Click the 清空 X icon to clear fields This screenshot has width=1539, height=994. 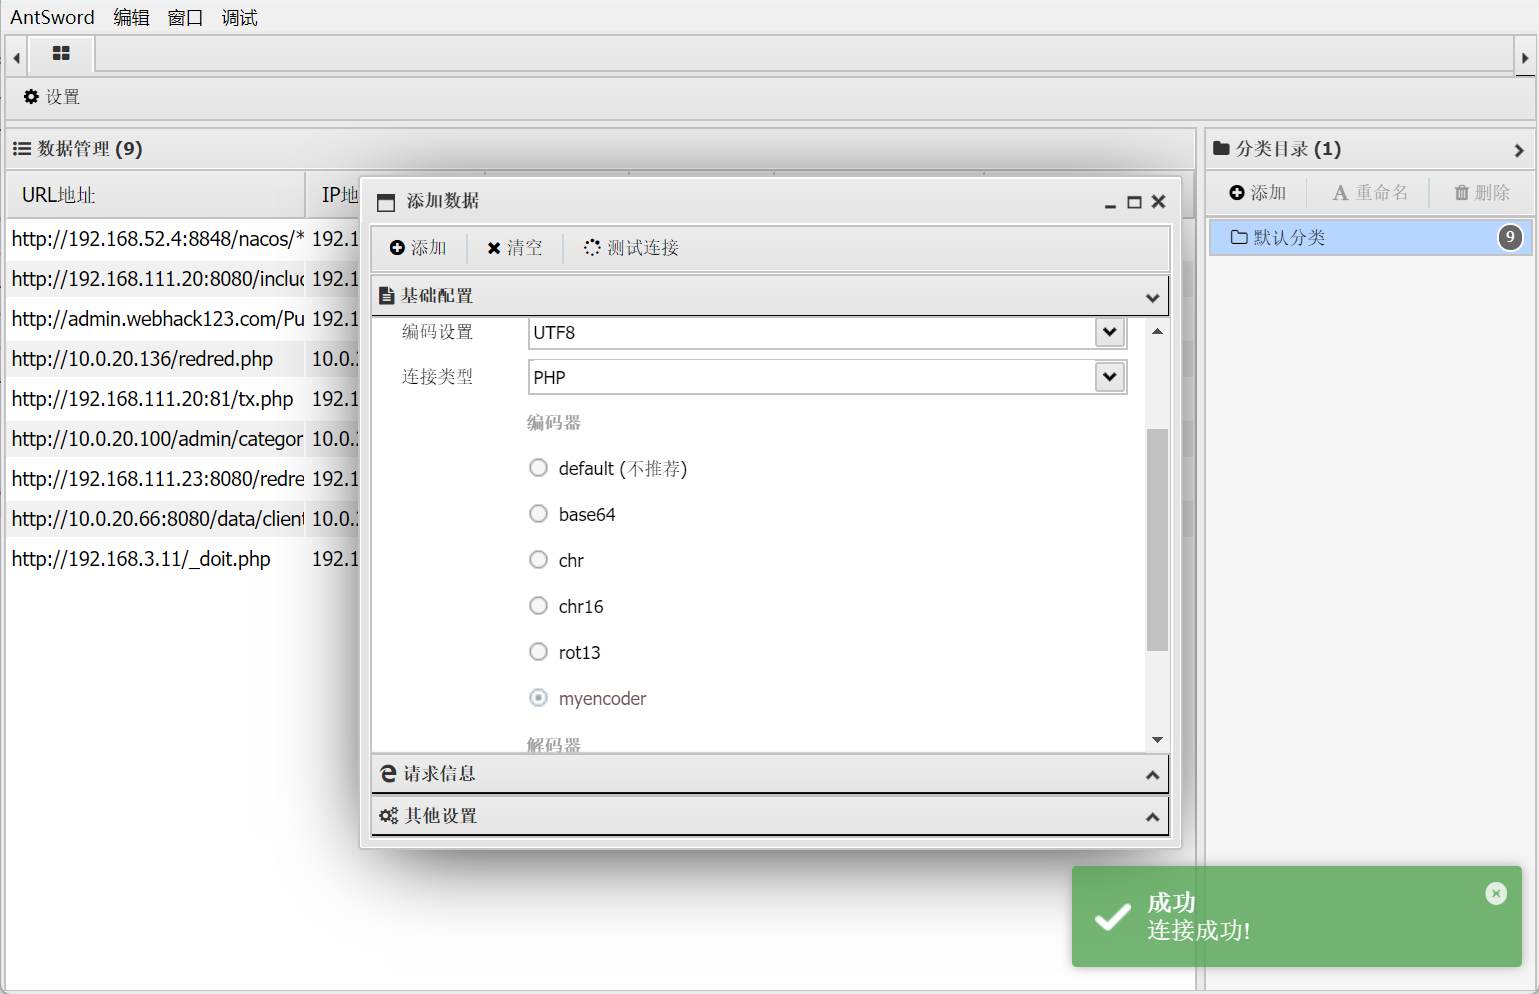493,247
